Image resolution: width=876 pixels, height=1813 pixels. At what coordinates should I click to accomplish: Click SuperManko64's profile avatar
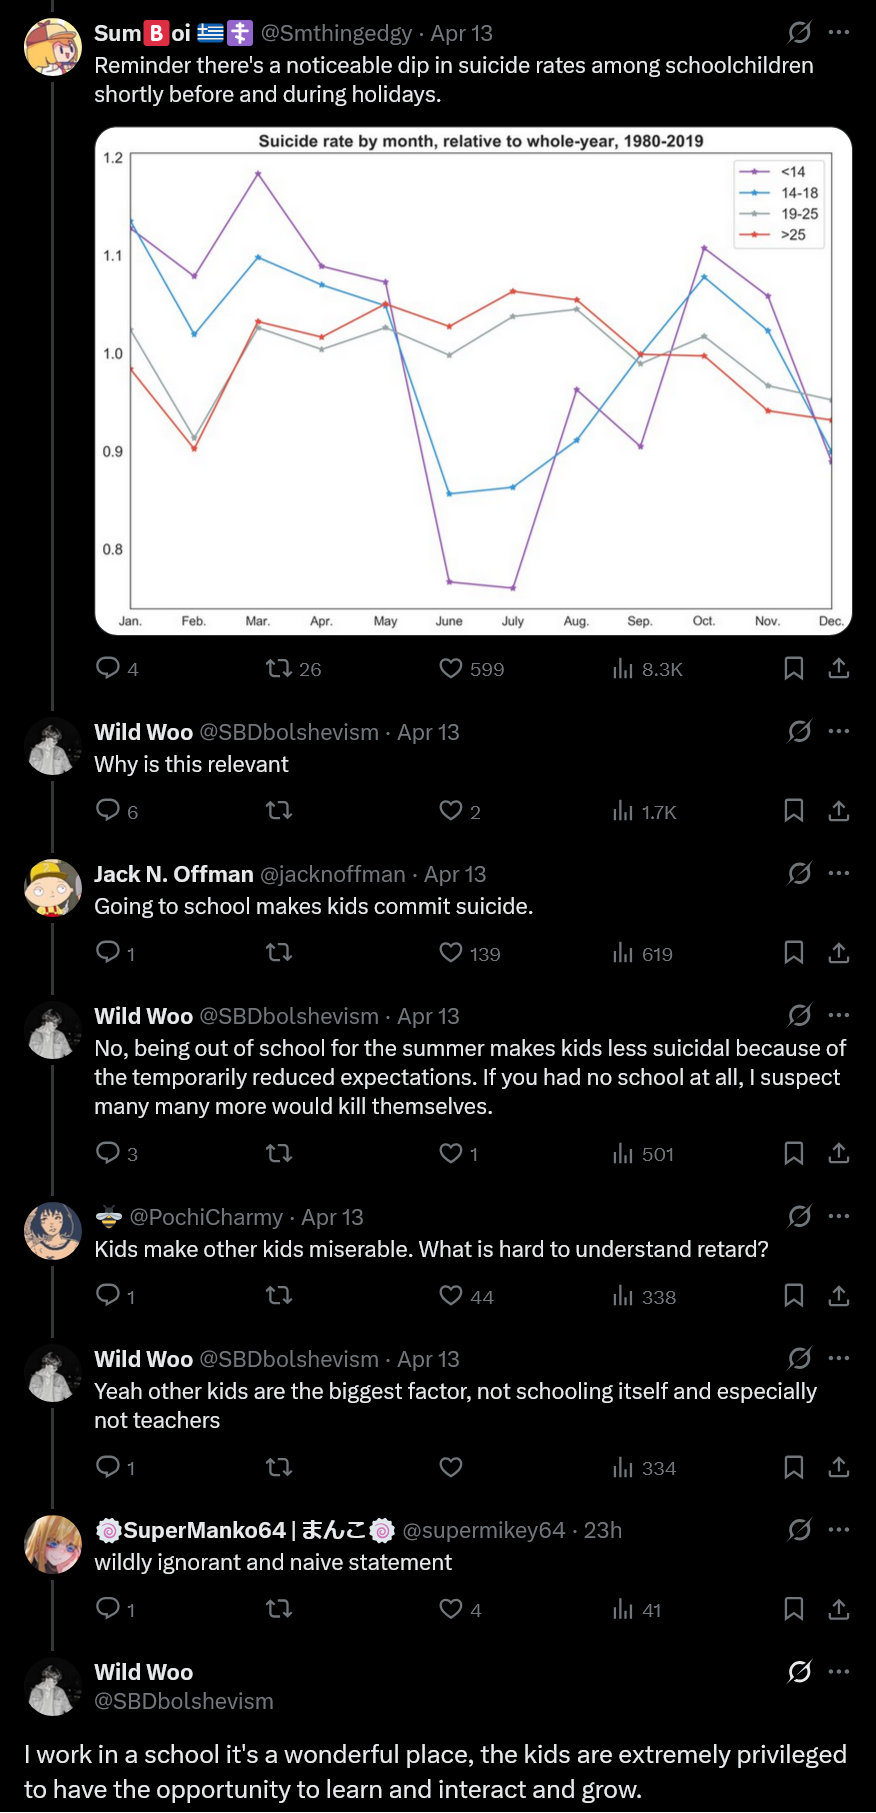(52, 1544)
